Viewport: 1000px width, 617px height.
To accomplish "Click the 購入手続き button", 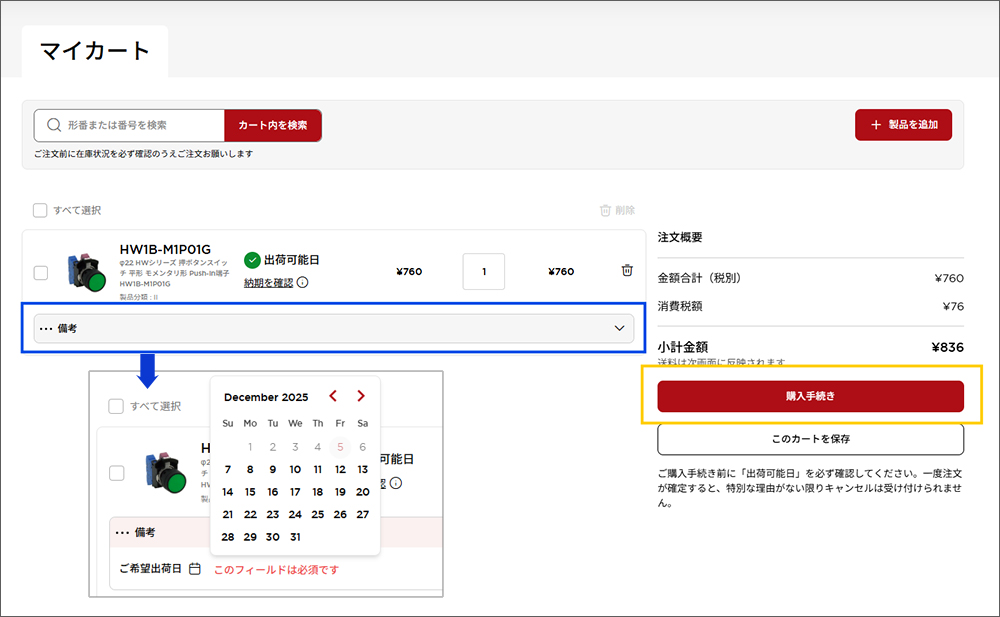I will pyautogui.click(x=810, y=396).
